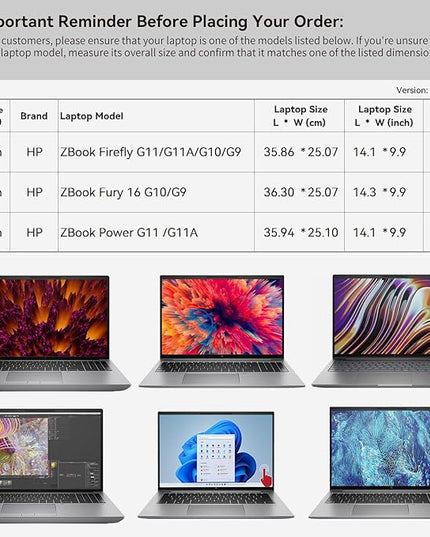Click the 35.94 * 25.10 cm size cell
The height and width of the screenshot is (537, 430).
click(300, 232)
